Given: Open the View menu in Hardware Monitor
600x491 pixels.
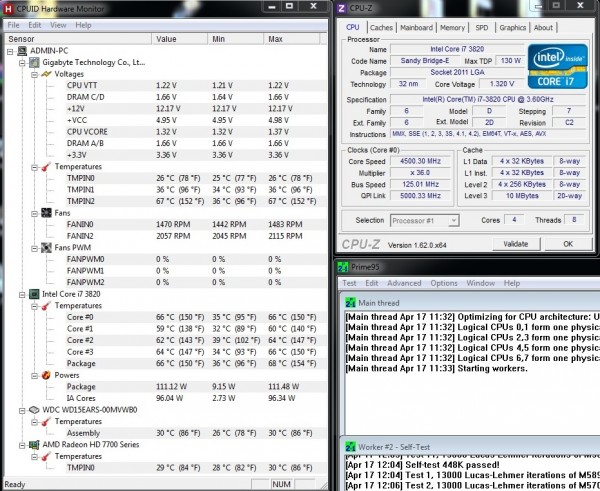Looking at the screenshot, I should point(58,25).
